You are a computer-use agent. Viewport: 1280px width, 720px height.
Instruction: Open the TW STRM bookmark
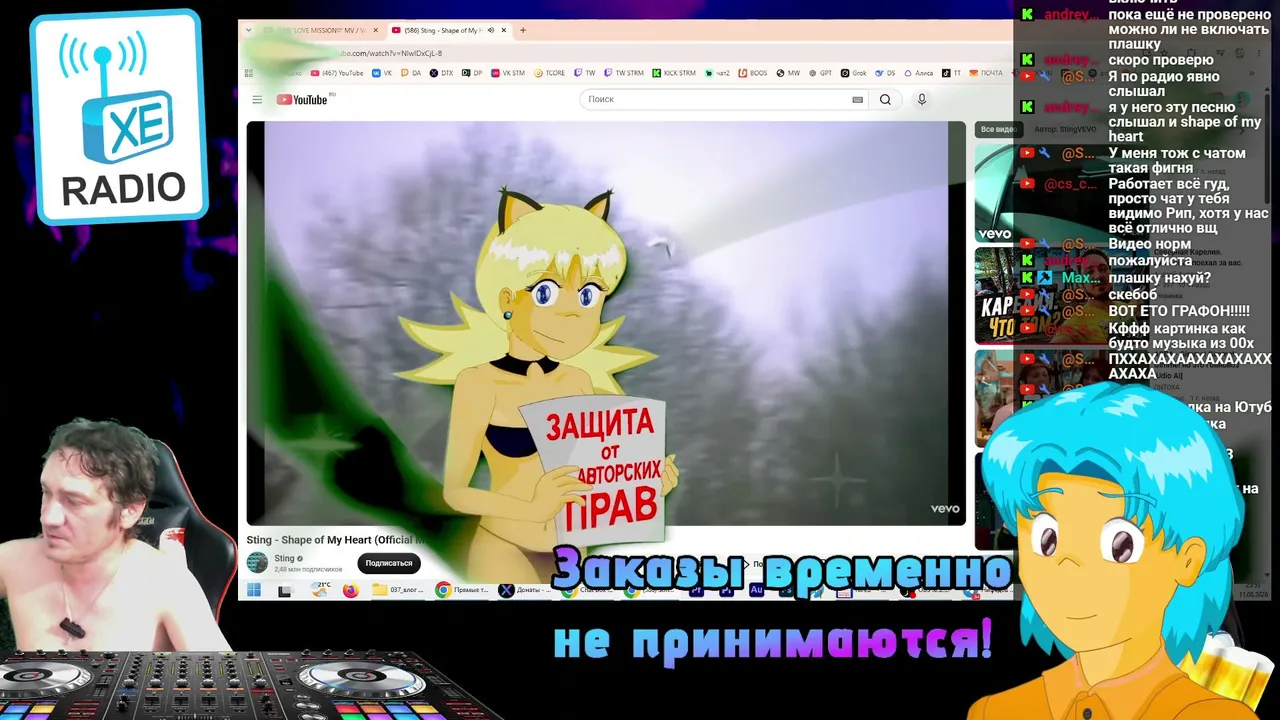(624, 73)
